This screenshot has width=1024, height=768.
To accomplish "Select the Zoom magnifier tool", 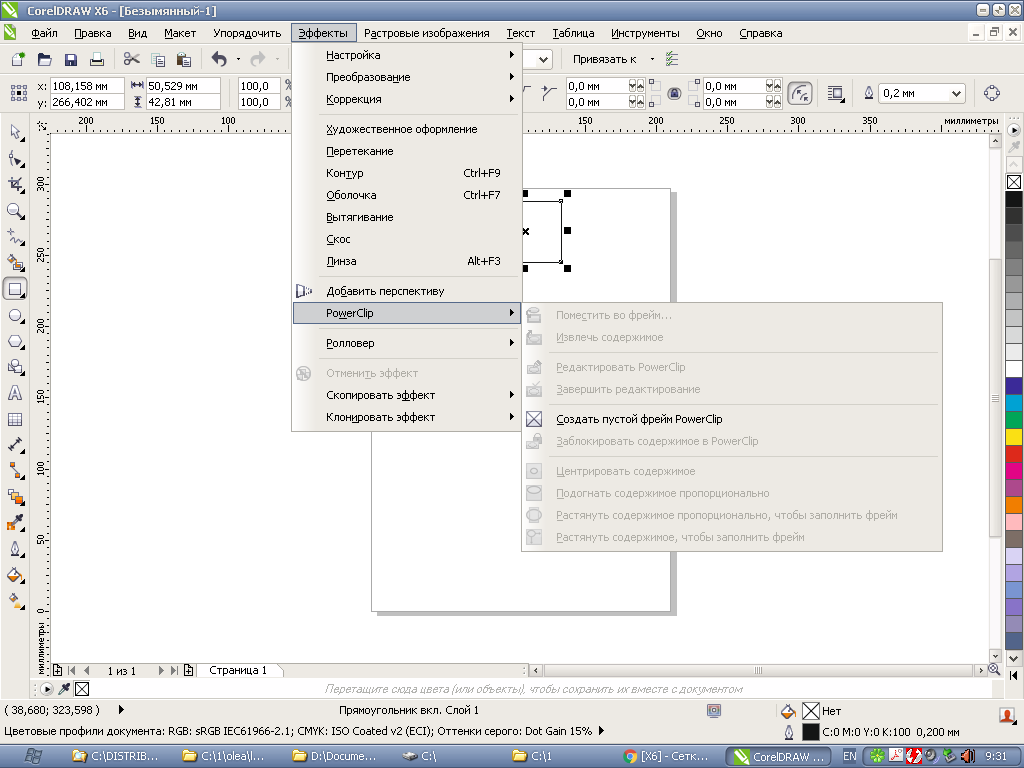I will tap(15, 211).
